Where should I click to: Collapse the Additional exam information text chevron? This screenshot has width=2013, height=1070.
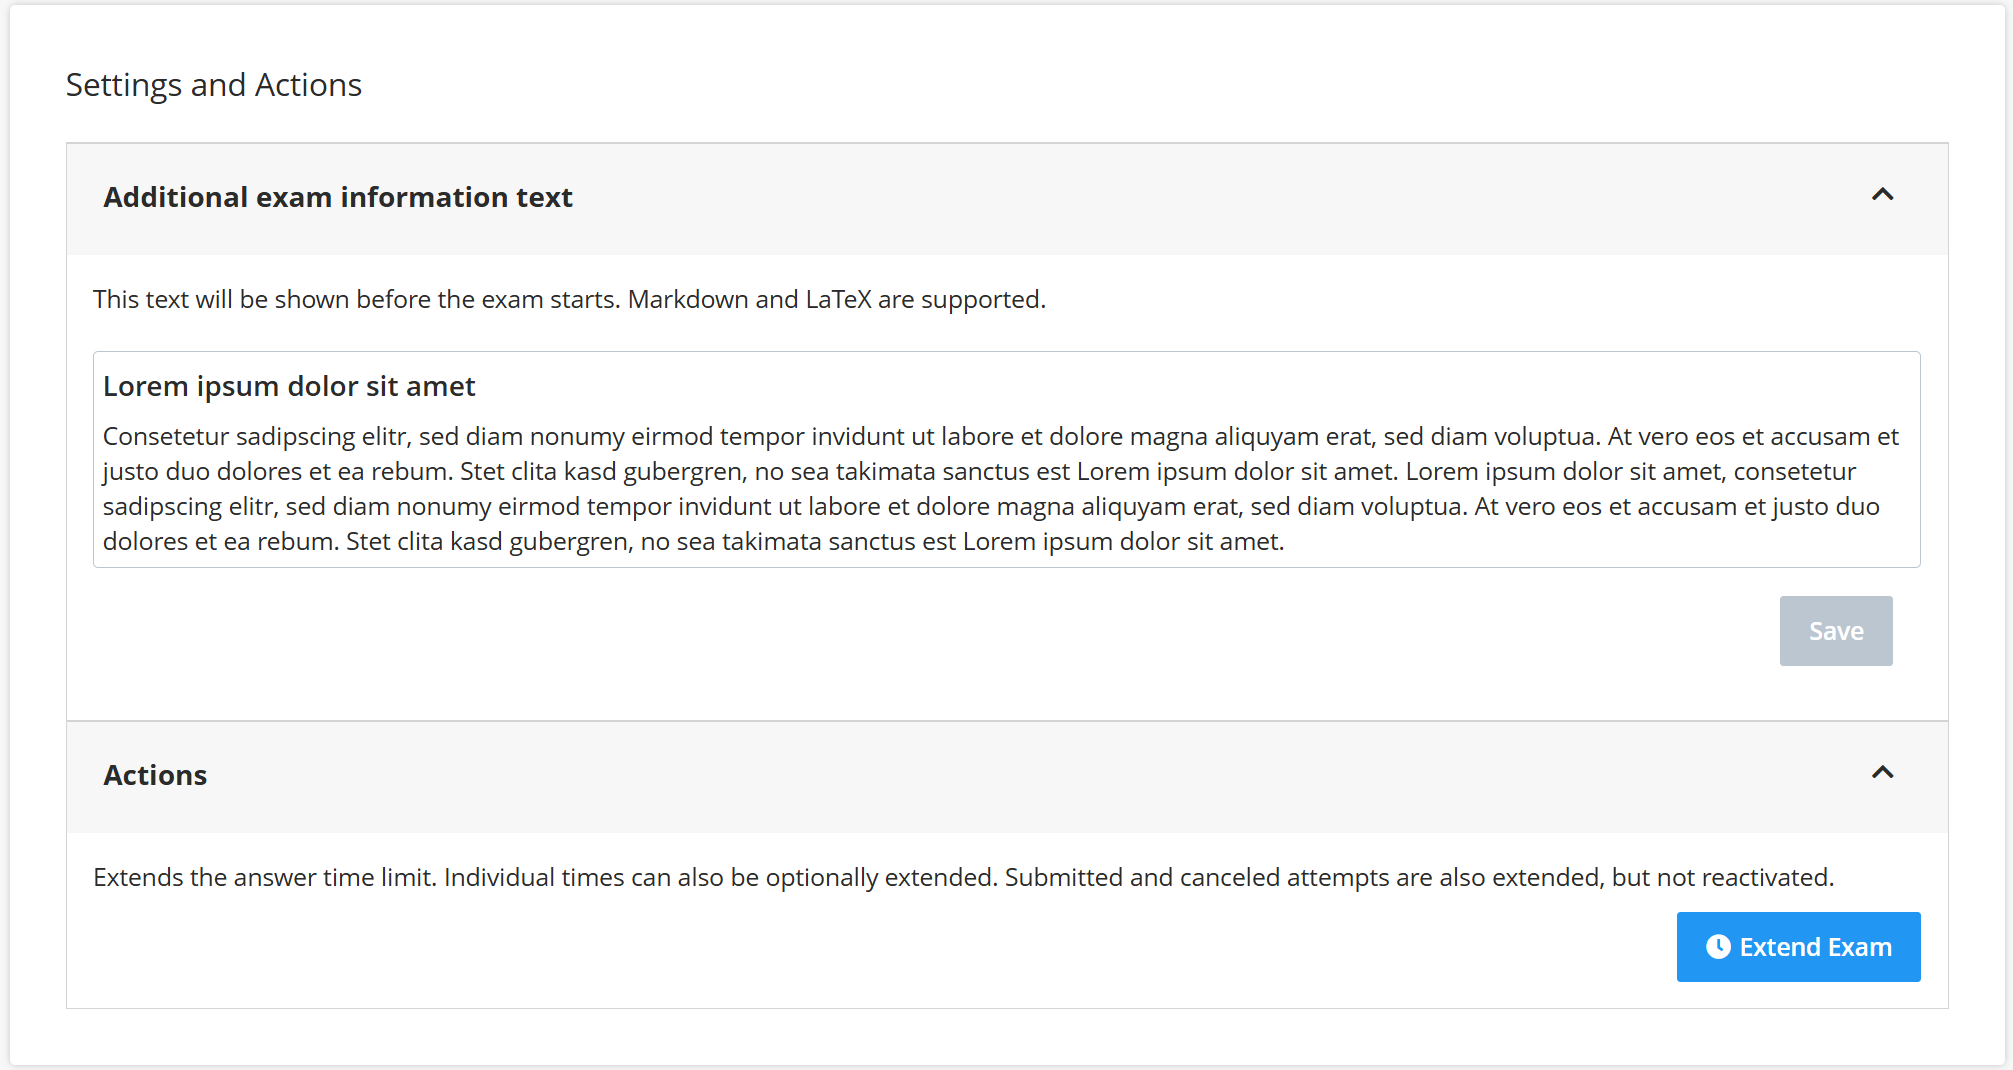[1882, 195]
